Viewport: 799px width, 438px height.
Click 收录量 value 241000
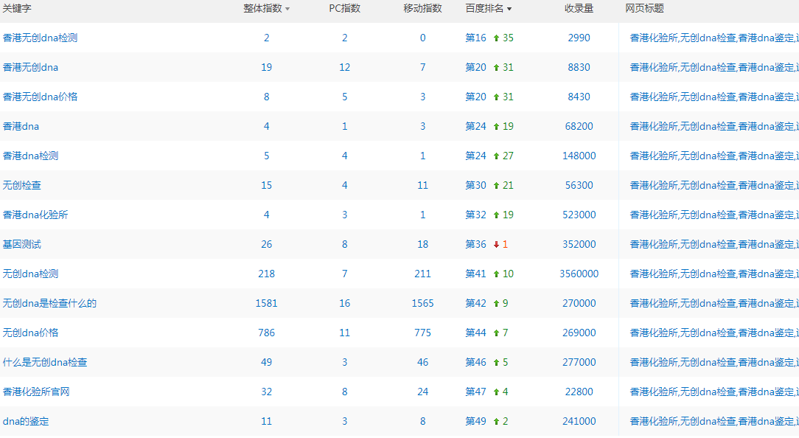click(x=579, y=422)
